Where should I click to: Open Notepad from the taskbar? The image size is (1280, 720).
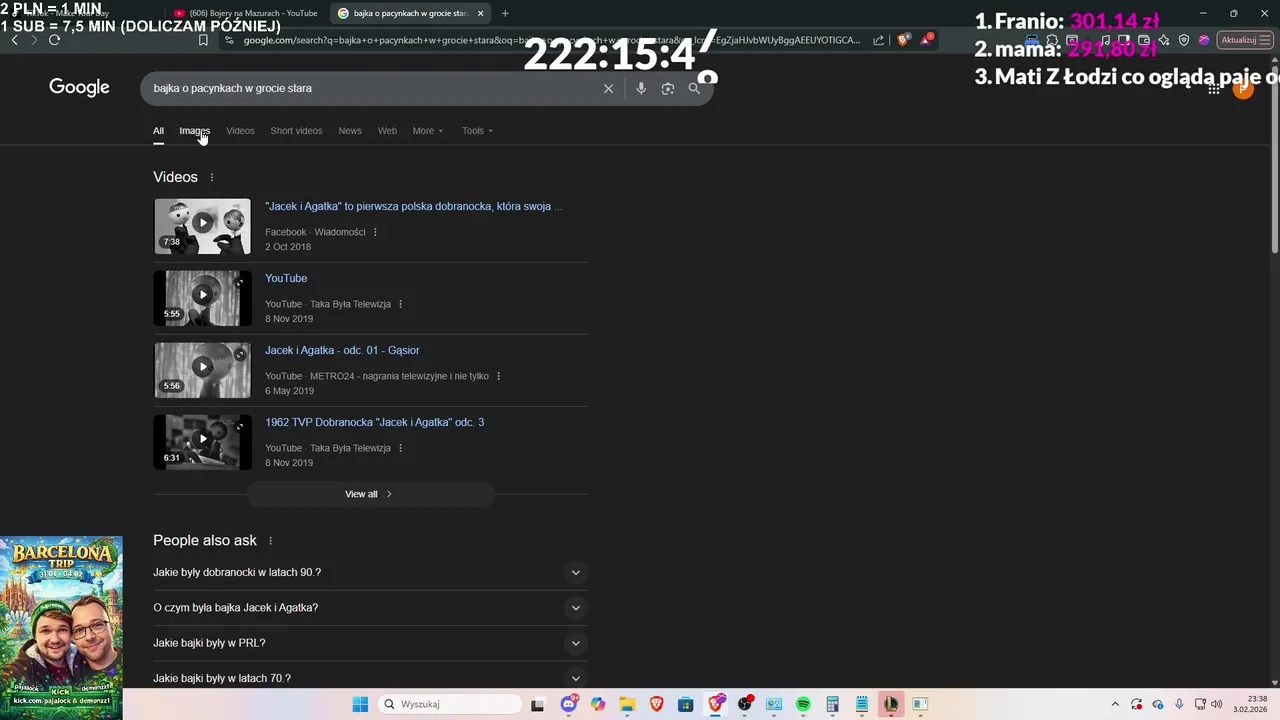pyautogui.click(x=862, y=704)
